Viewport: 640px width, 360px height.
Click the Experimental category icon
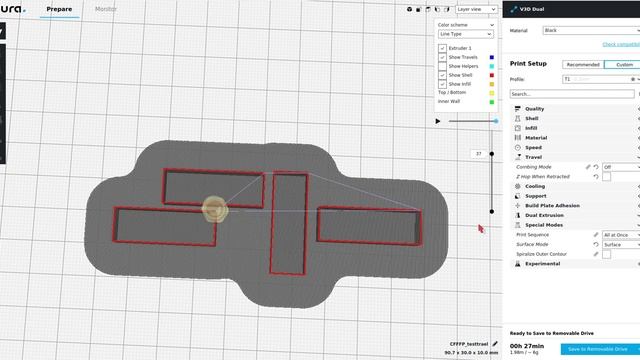518,264
